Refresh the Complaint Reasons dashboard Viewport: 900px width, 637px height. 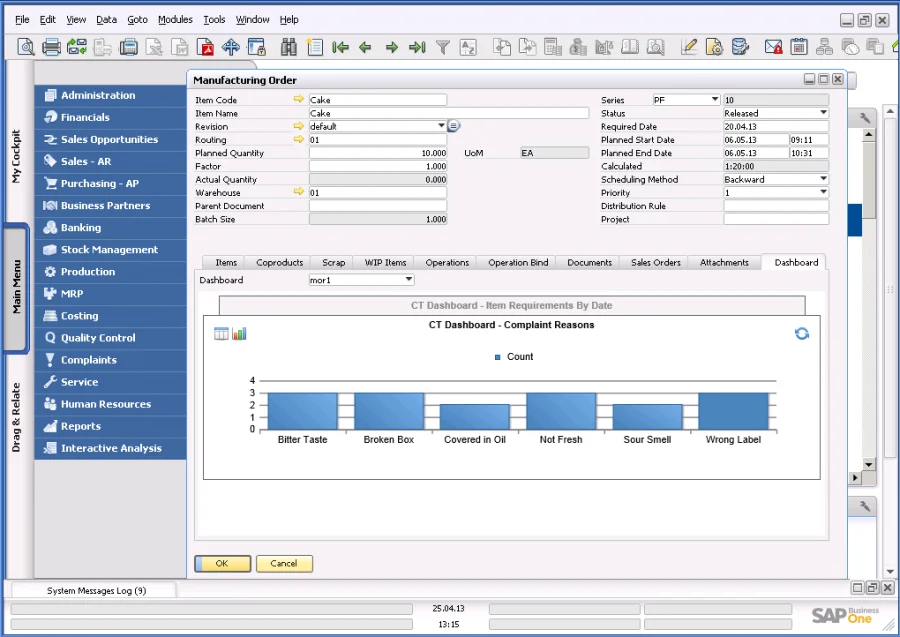802,333
